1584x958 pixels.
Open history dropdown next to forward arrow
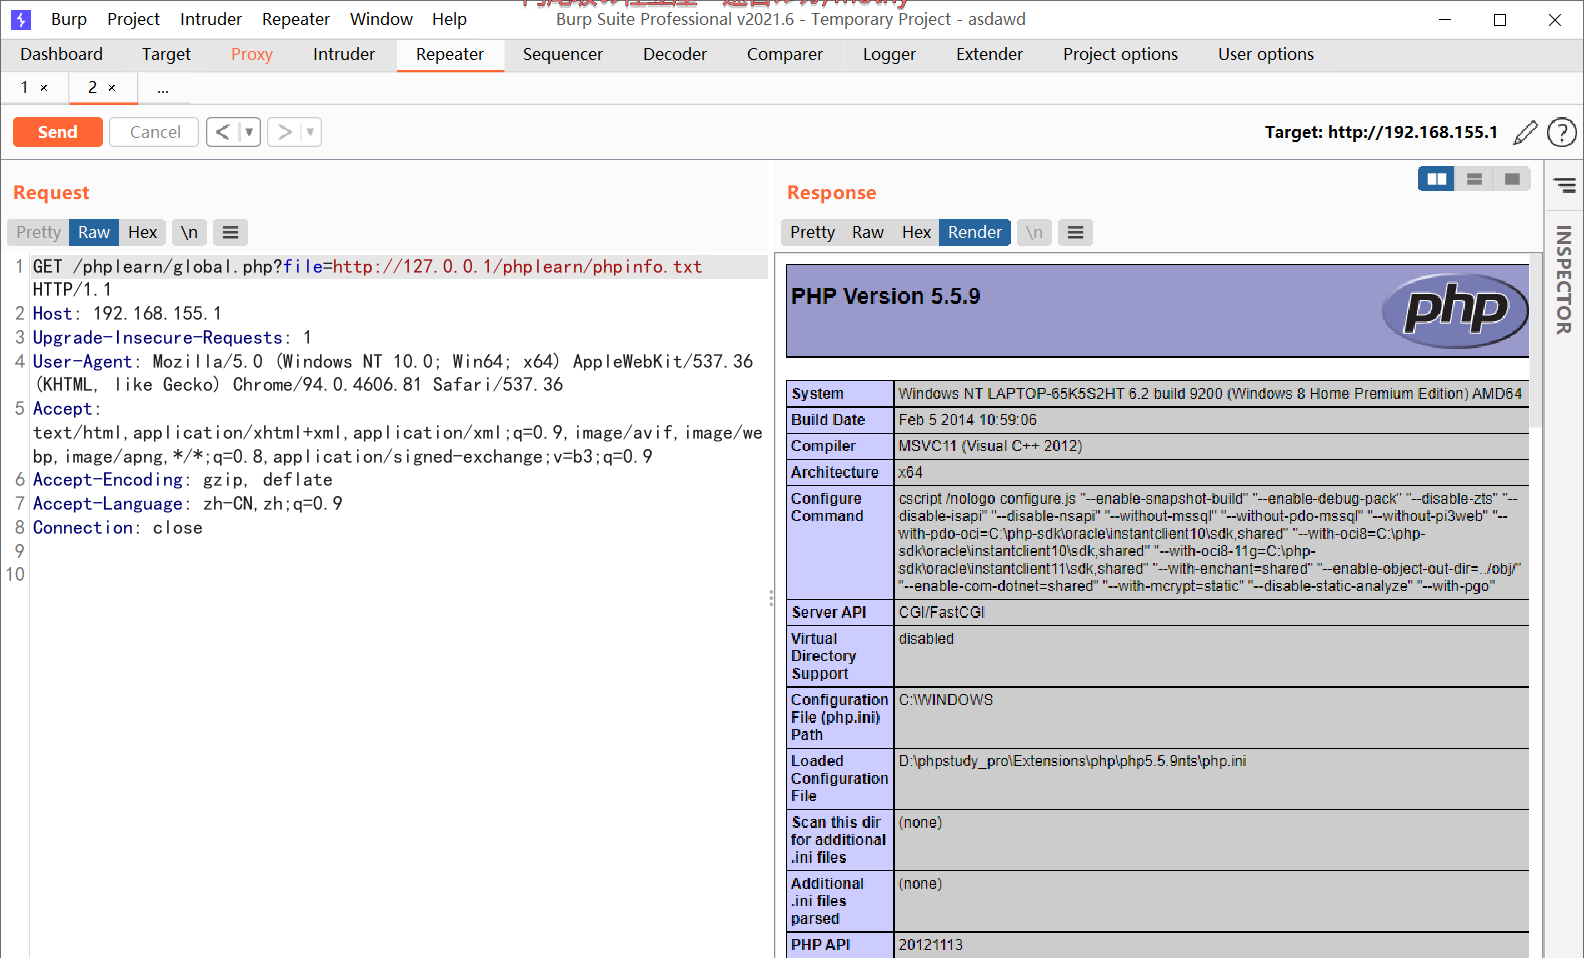click(x=310, y=132)
